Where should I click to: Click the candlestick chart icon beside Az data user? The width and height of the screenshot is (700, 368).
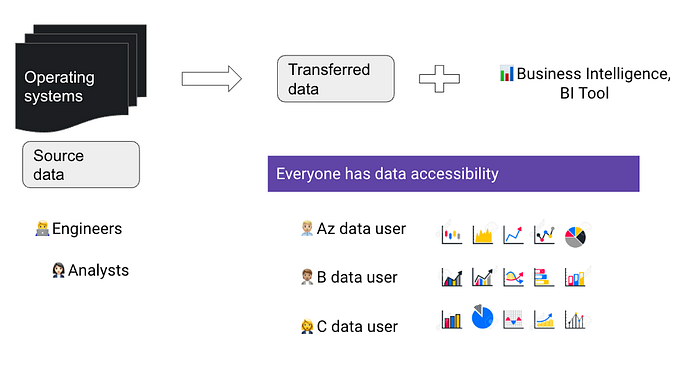pyautogui.click(x=451, y=235)
